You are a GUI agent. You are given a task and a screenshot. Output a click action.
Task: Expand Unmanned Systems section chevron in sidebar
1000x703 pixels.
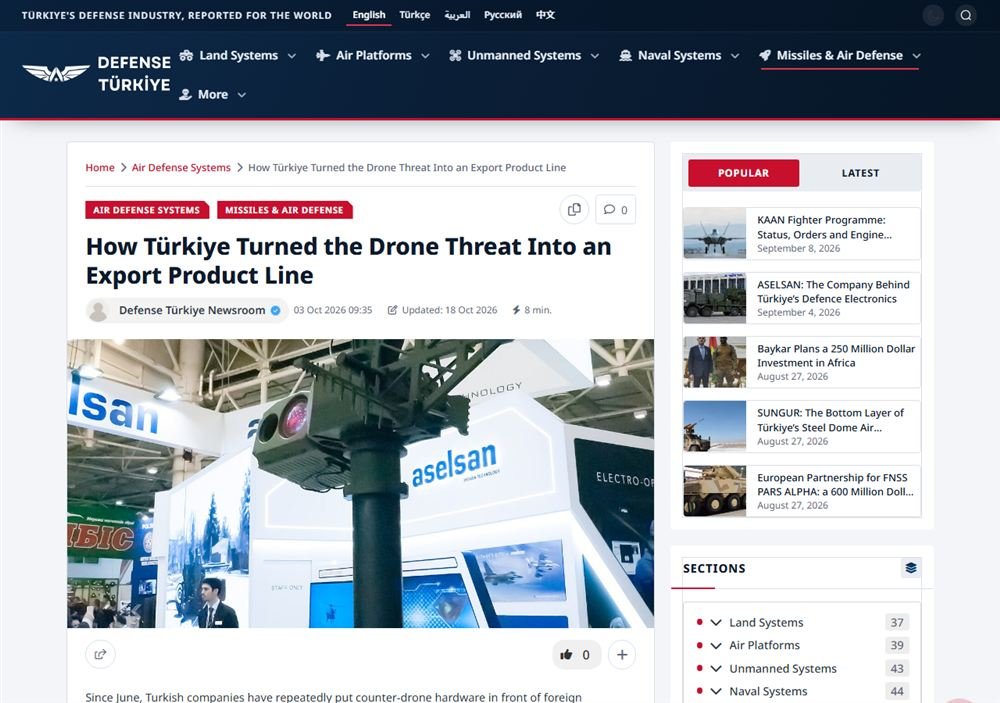point(716,669)
